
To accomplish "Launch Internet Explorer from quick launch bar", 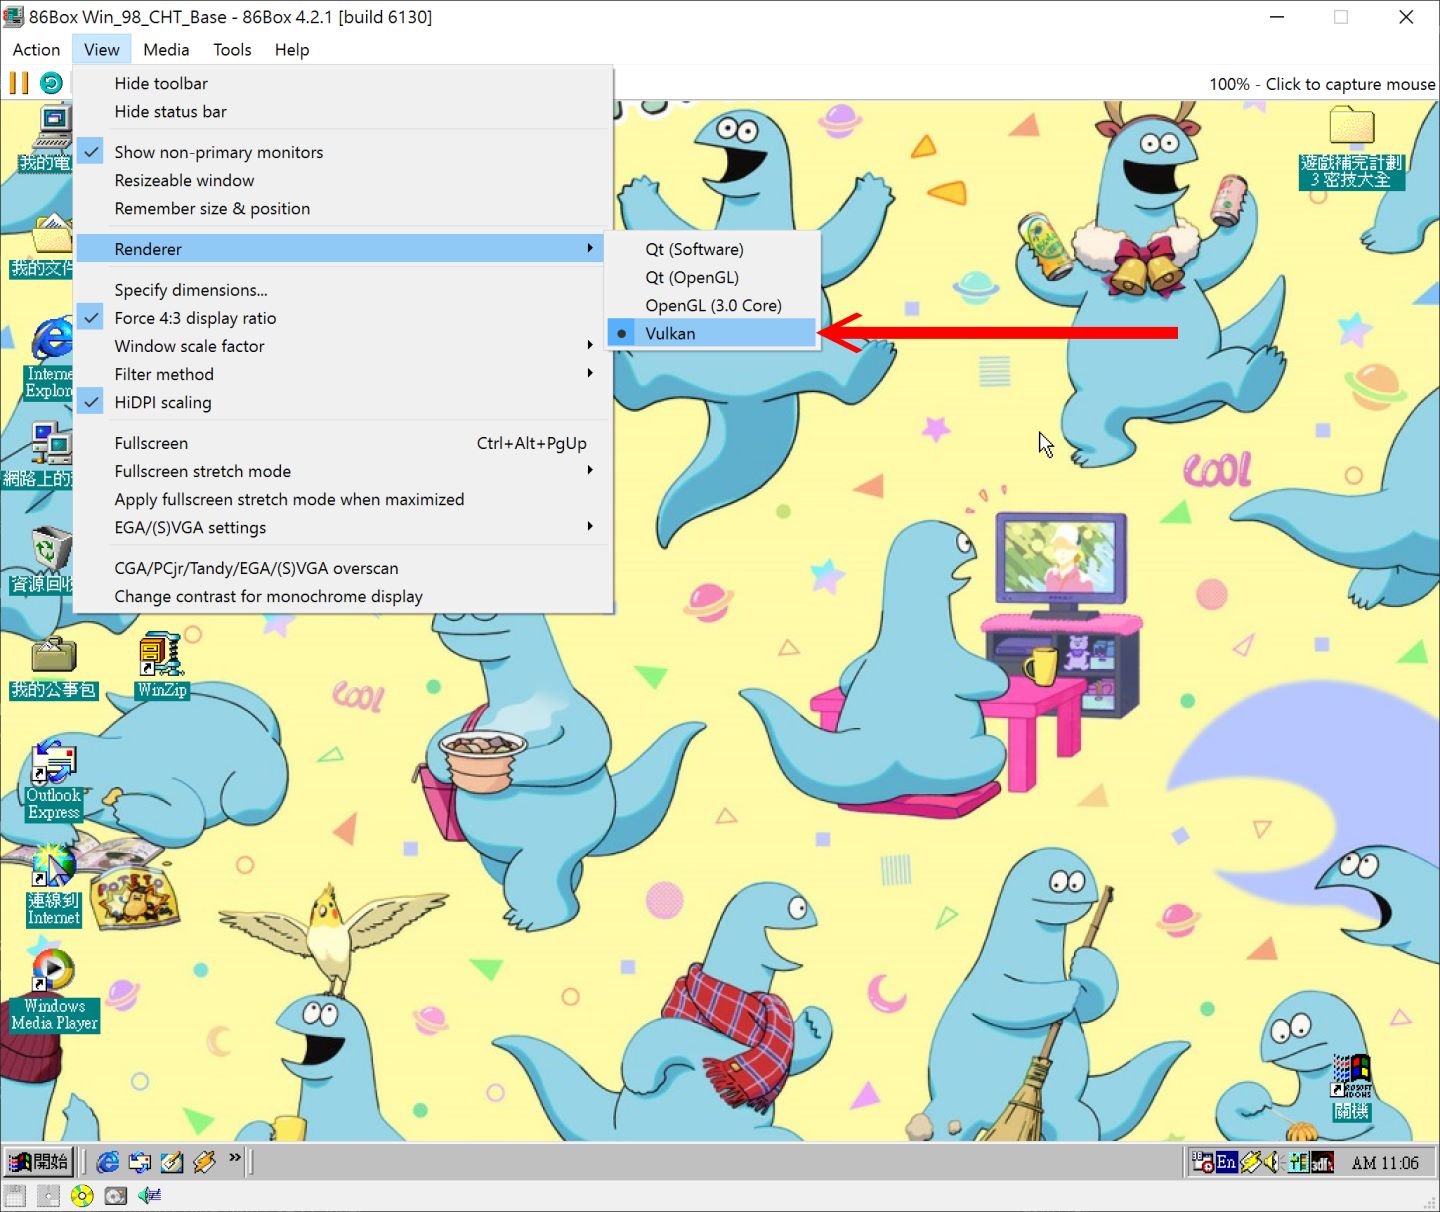I will pos(107,1162).
